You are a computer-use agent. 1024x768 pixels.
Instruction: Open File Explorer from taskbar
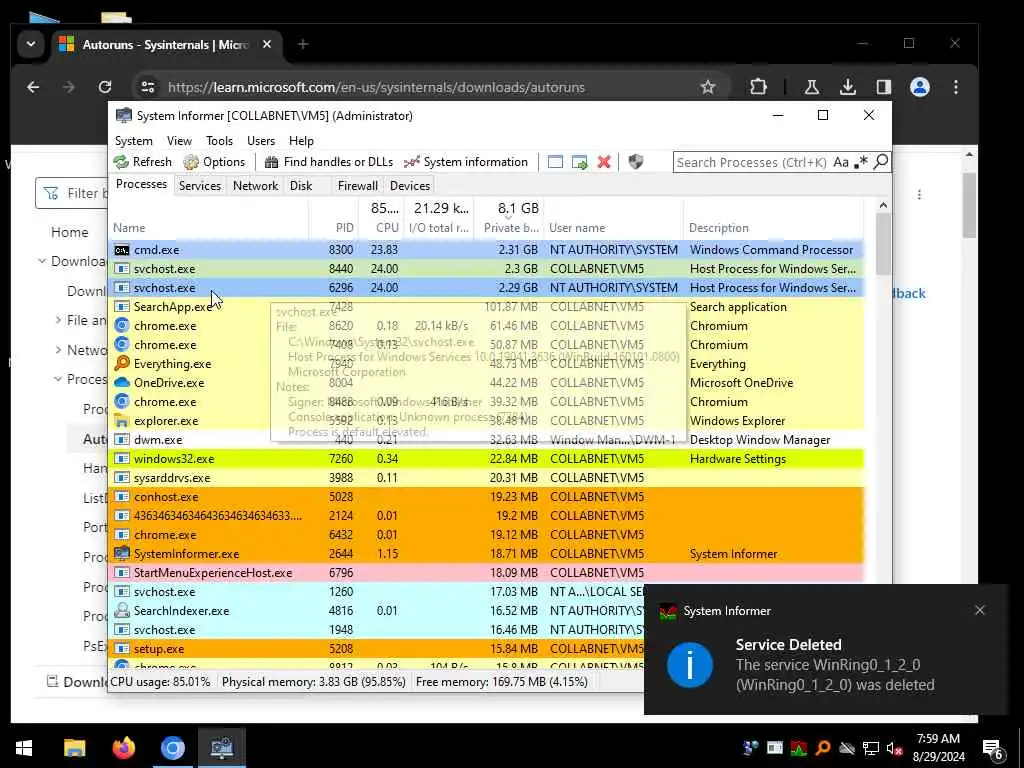[74, 748]
